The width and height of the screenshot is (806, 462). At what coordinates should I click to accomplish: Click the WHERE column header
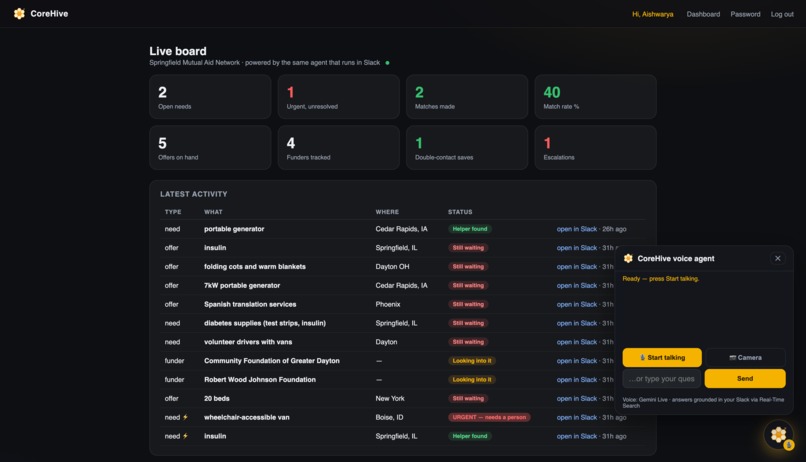coord(387,212)
